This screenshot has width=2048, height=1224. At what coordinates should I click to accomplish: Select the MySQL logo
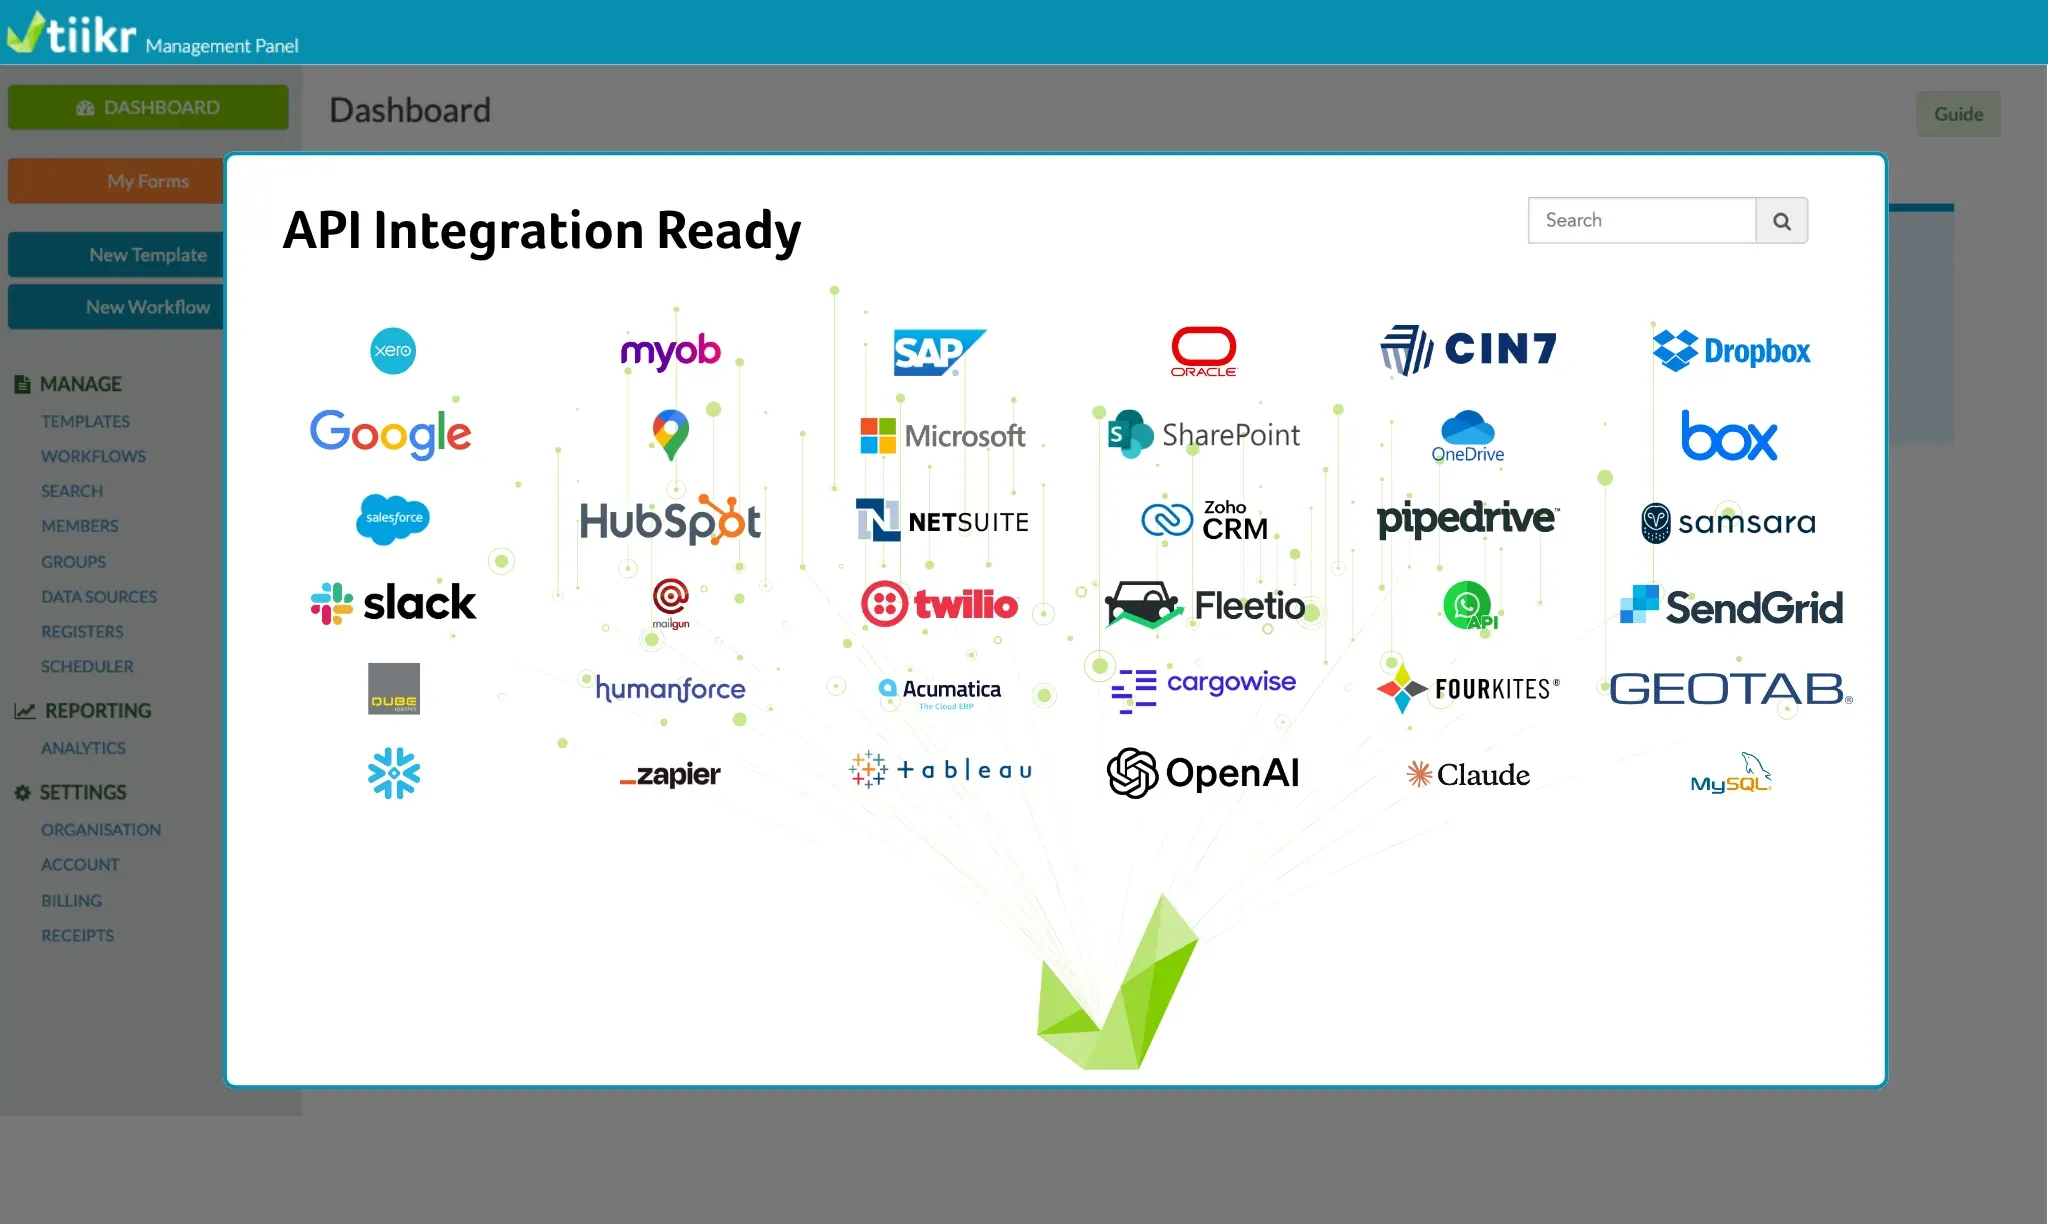(1731, 773)
